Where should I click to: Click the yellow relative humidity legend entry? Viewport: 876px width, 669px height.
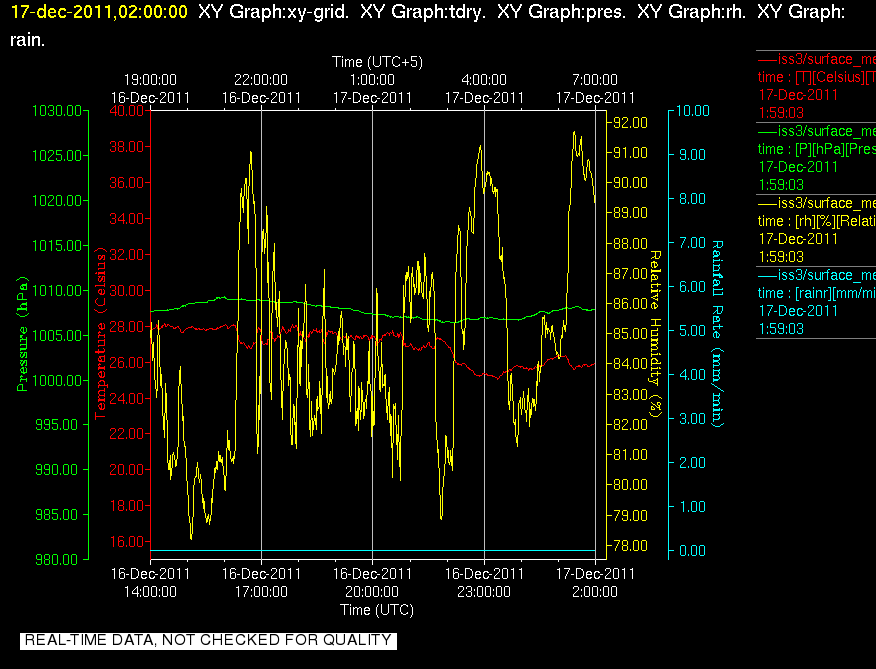click(x=816, y=230)
